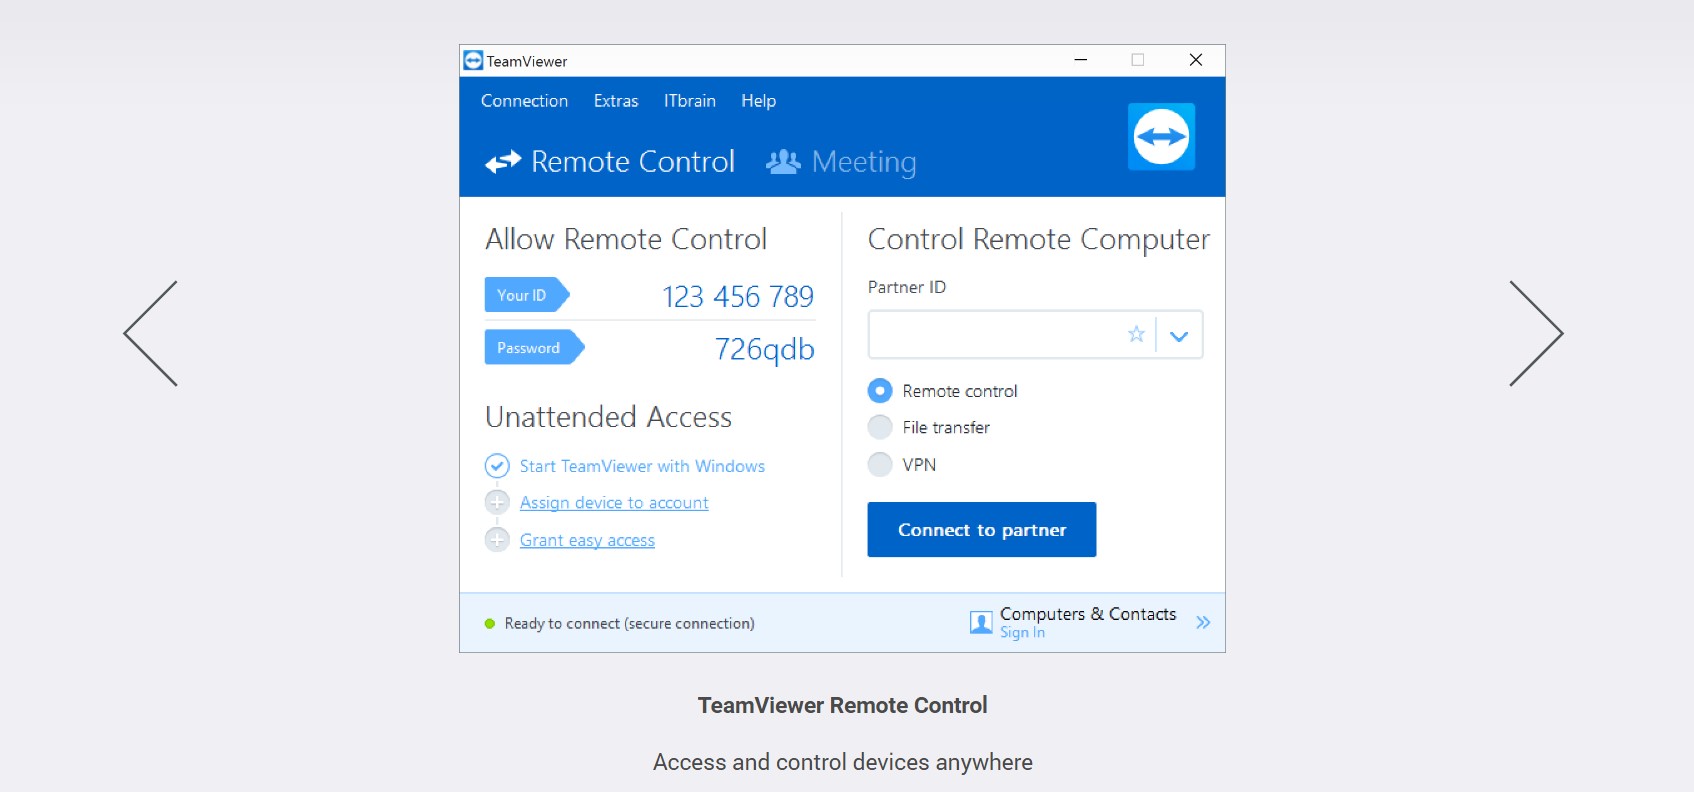Click the TeamViewer title bar app icon
This screenshot has width=1694, height=792.
pyautogui.click(x=473, y=60)
